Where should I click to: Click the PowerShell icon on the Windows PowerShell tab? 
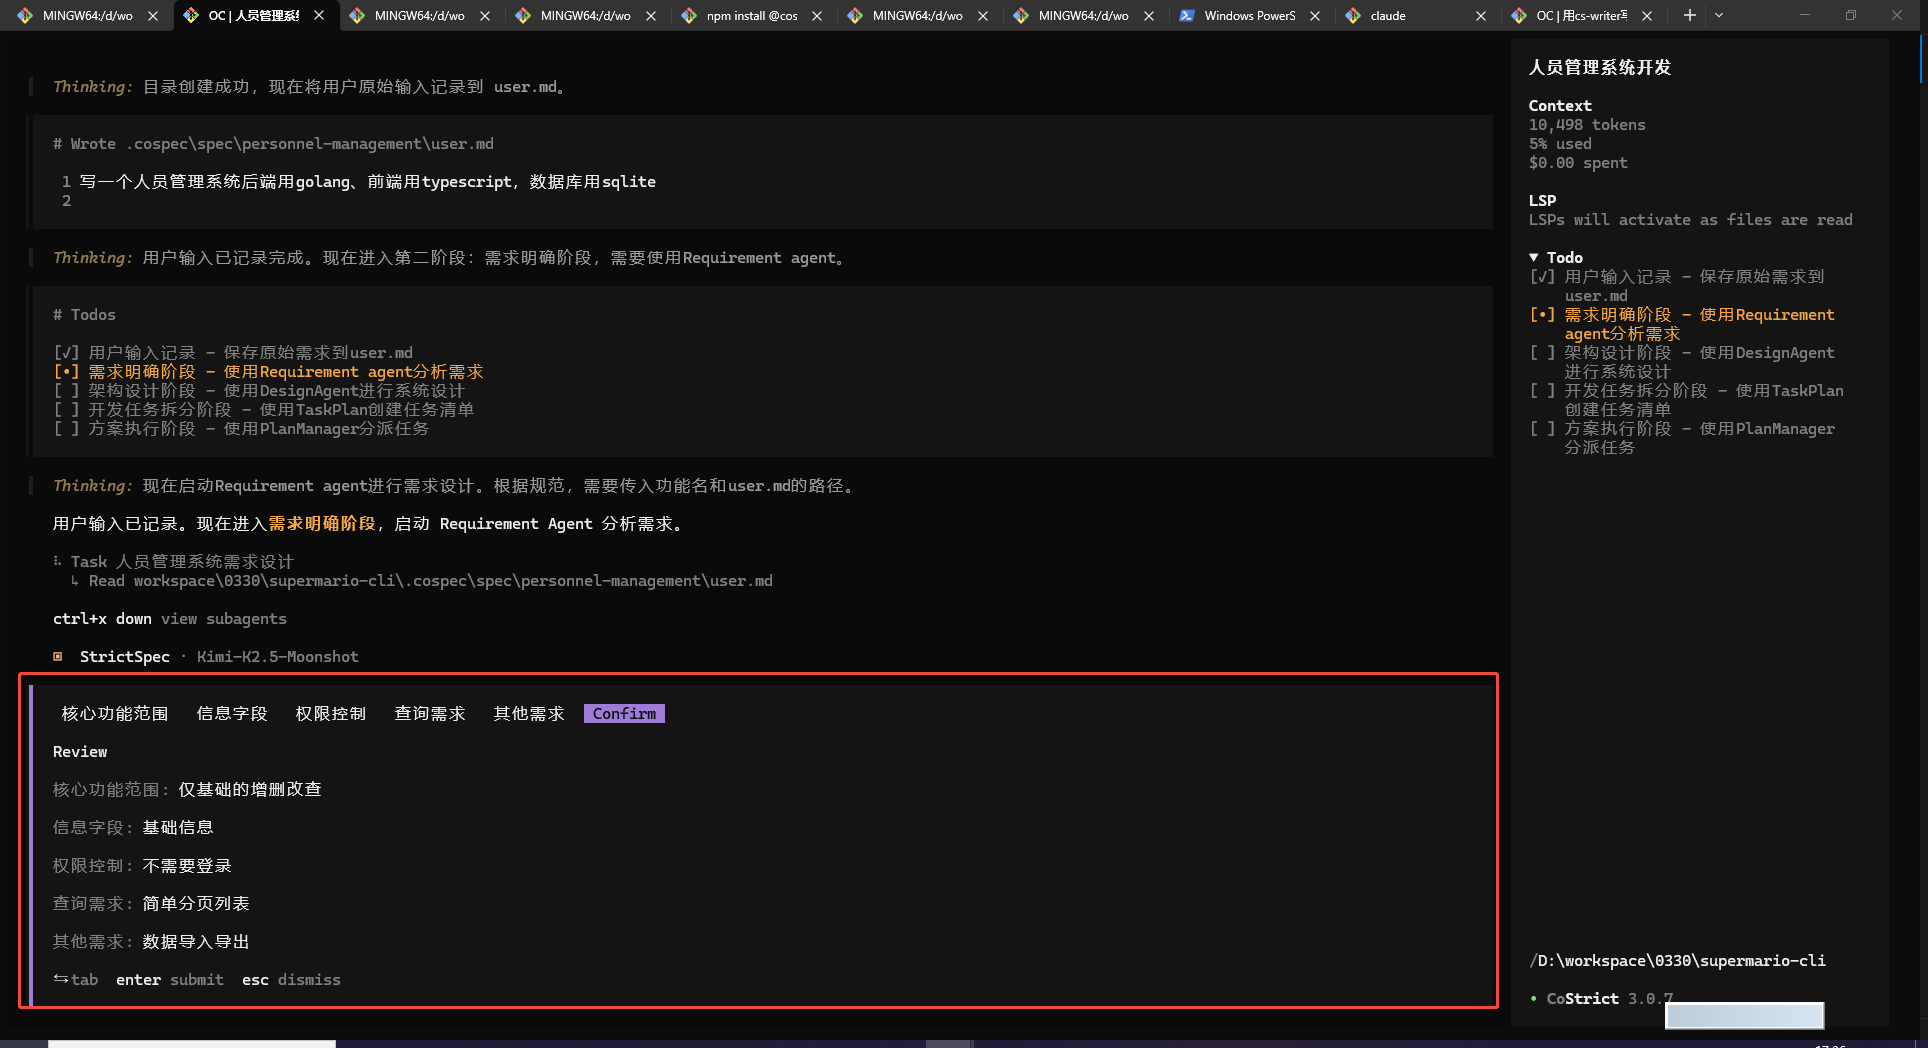click(x=1186, y=16)
